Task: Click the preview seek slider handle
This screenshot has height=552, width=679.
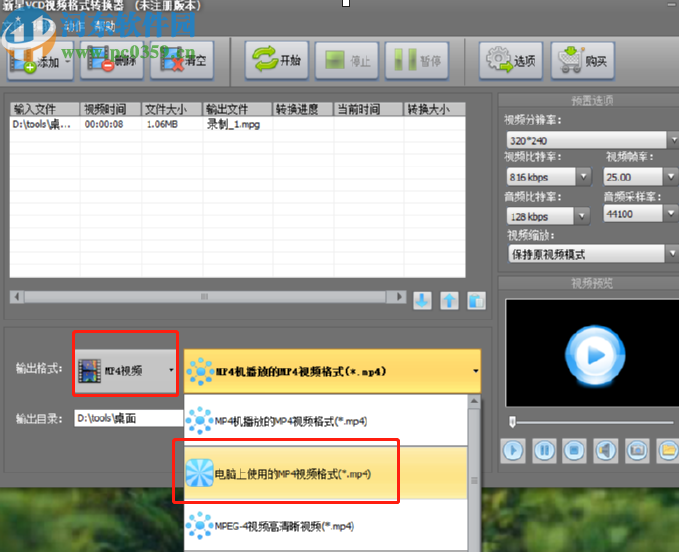Action: coord(512,422)
